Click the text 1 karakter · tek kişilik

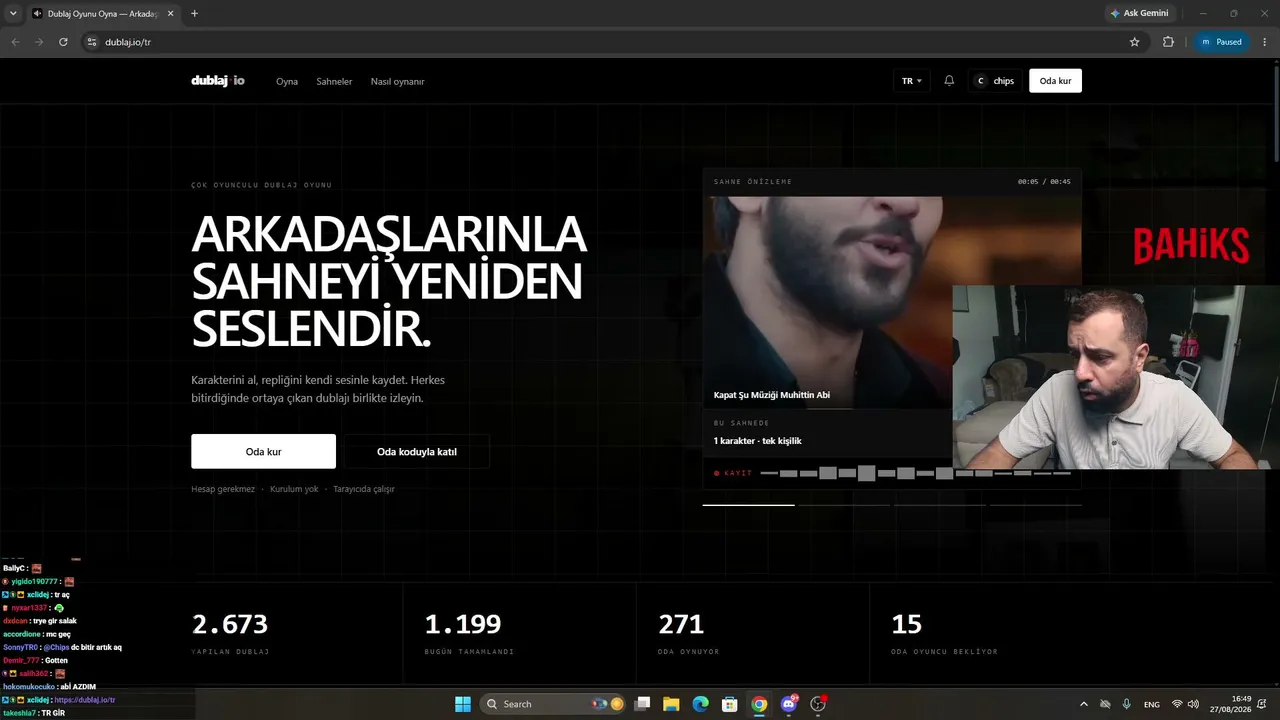click(757, 441)
